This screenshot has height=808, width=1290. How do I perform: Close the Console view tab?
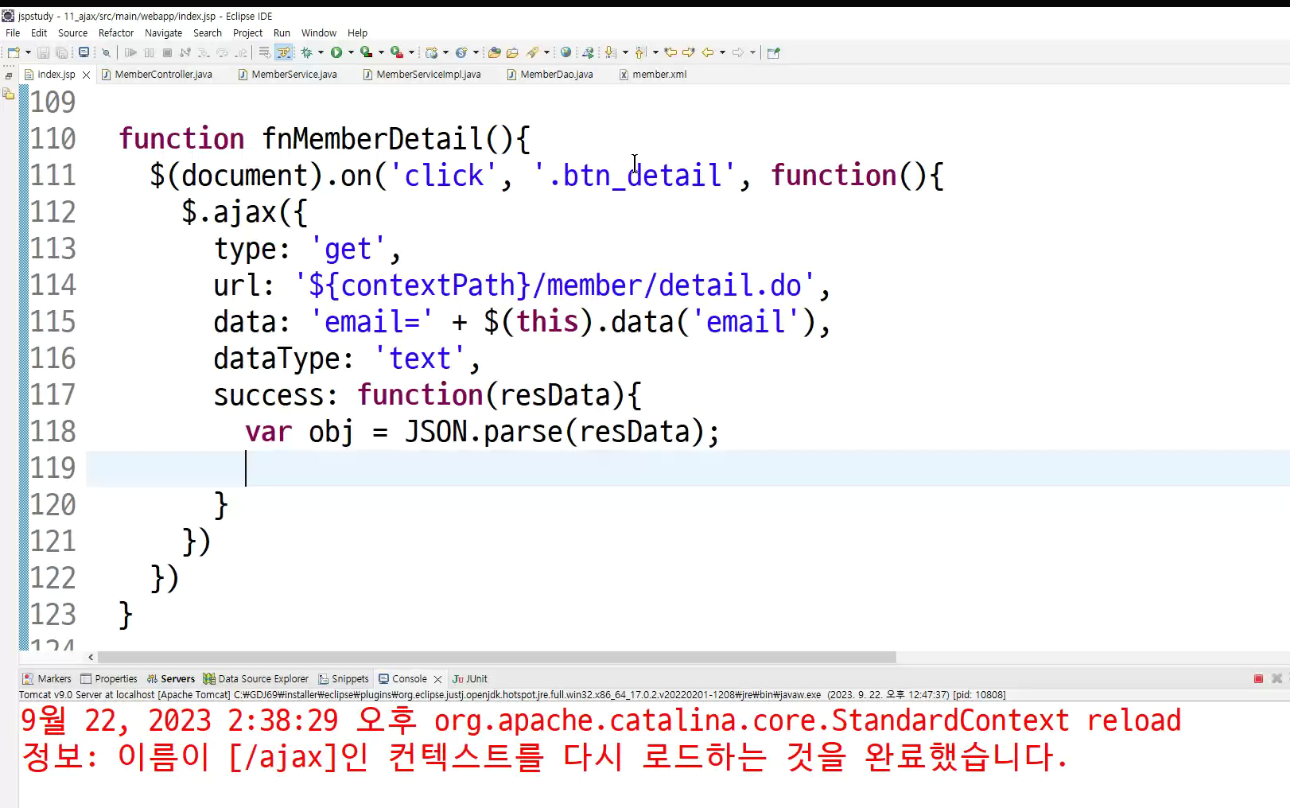[x=438, y=679]
